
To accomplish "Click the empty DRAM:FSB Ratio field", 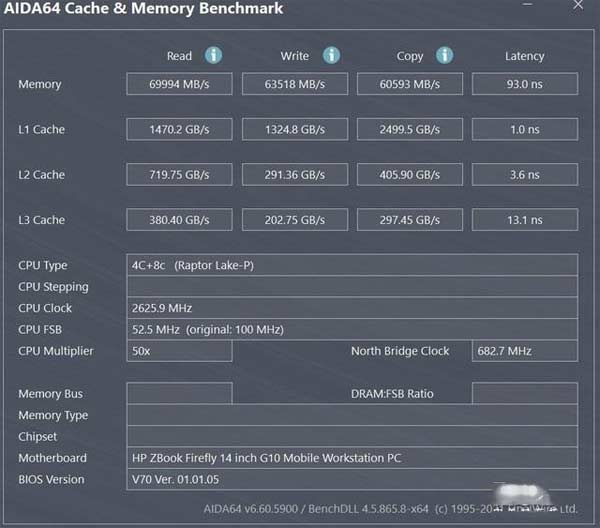I will click(x=524, y=393).
